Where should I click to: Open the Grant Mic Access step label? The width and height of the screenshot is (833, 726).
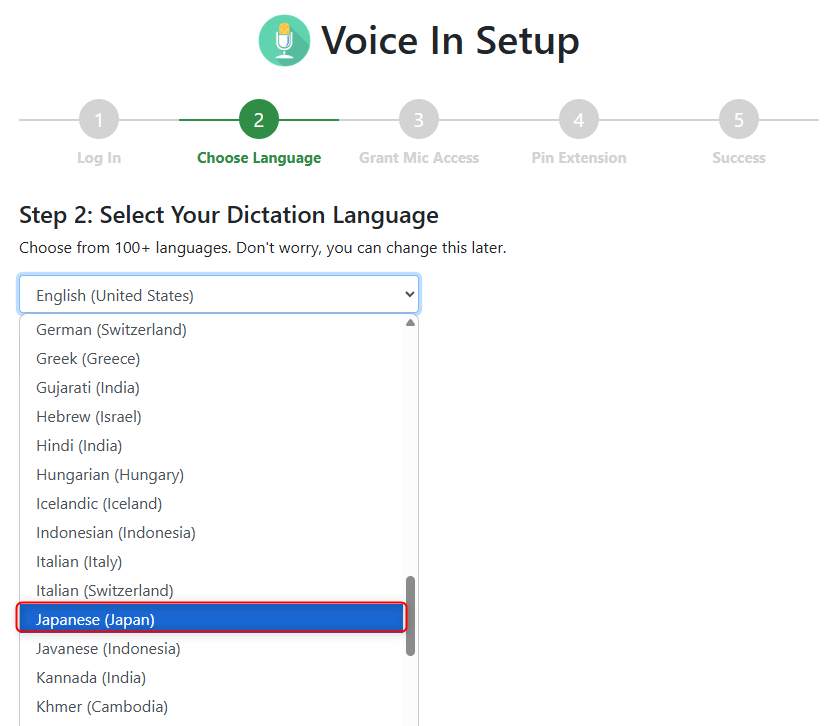pyautogui.click(x=419, y=158)
